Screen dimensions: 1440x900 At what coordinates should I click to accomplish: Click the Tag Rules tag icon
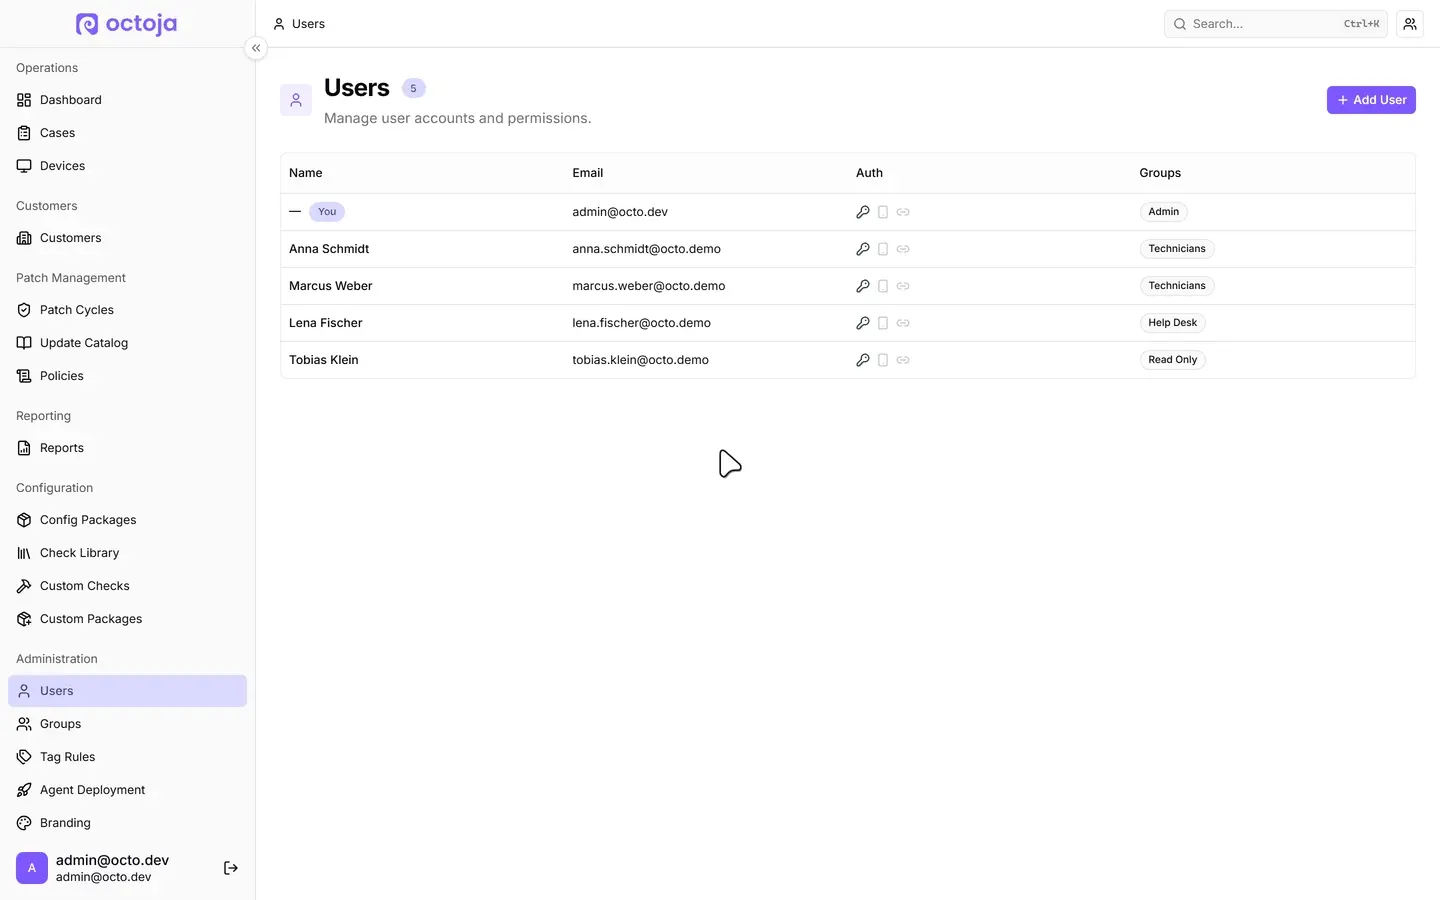point(24,757)
